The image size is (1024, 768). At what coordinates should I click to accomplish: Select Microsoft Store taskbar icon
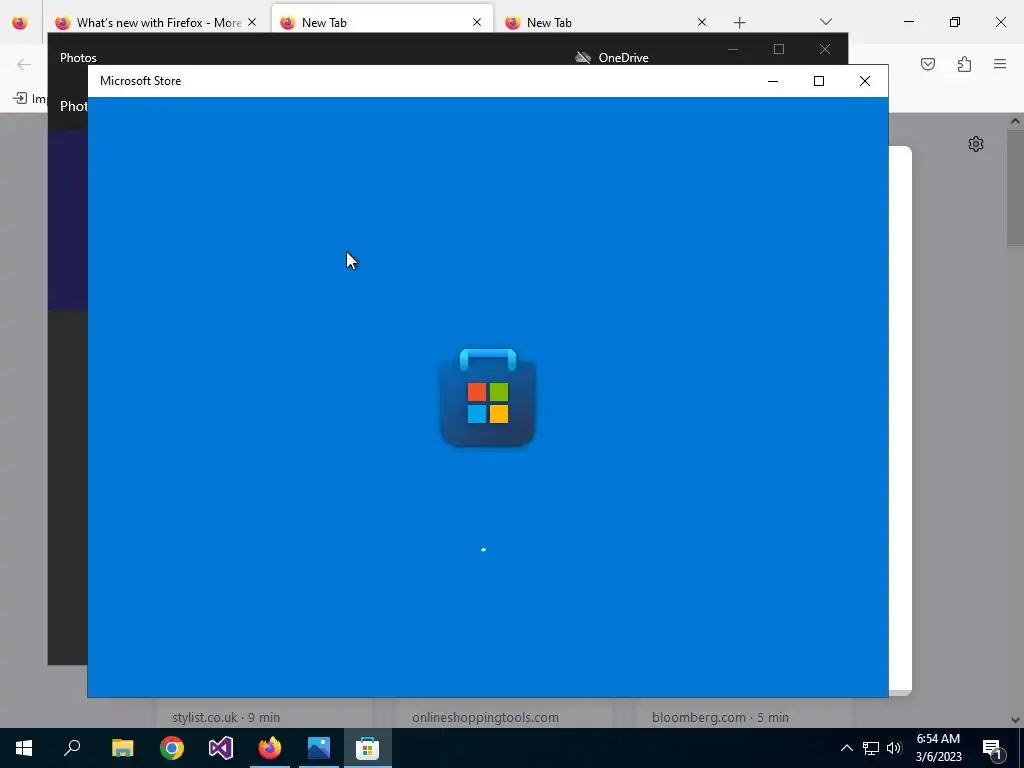click(x=368, y=748)
